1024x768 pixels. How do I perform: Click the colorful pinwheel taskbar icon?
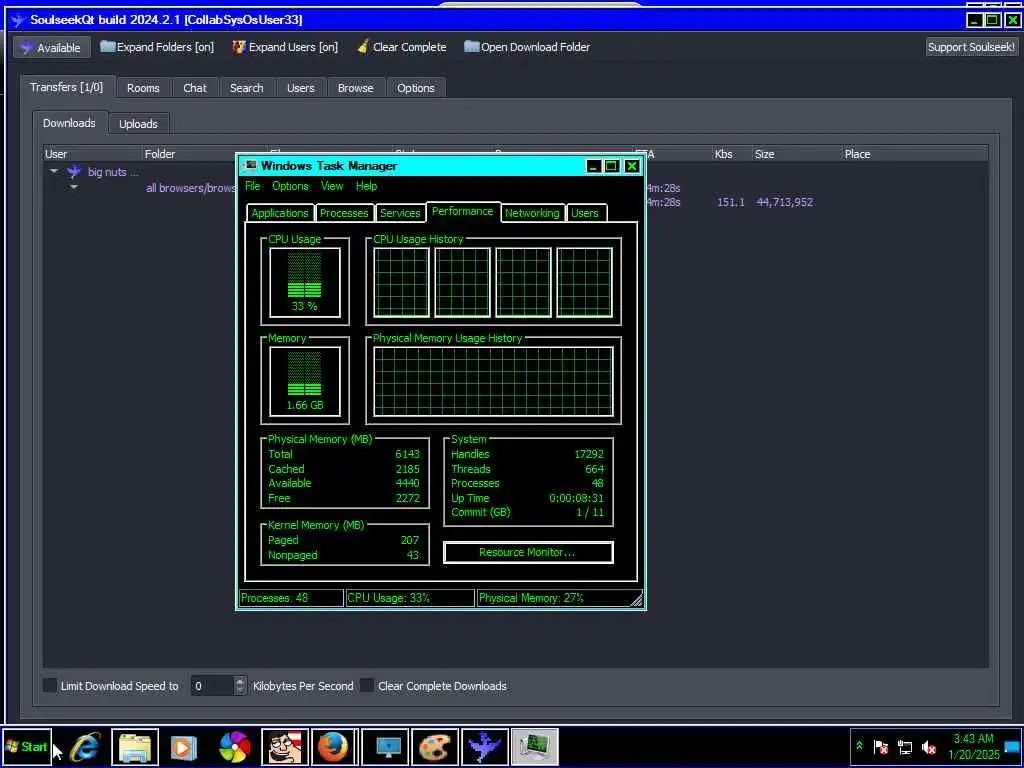click(x=234, y=746)
